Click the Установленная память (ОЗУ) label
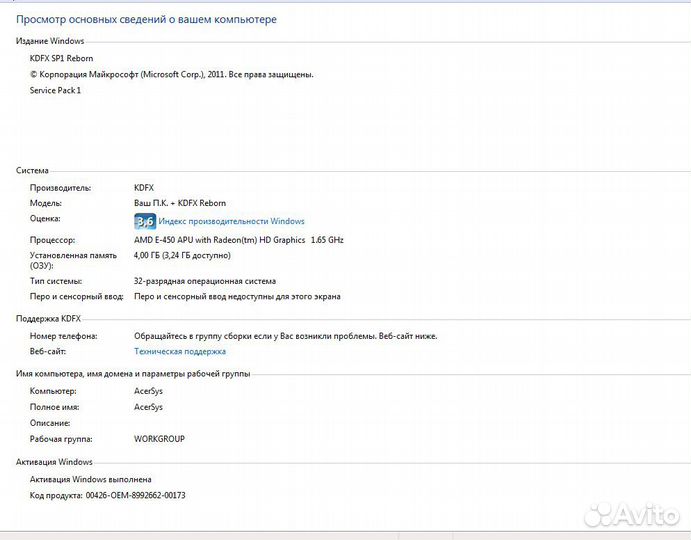This screenshot has height=540, width=691. pyautogui.click(x=73, y=261)
